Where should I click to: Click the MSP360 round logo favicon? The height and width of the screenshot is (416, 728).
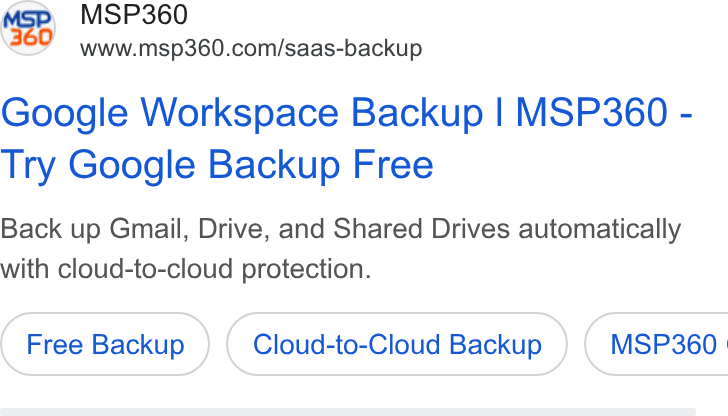click(28, 28)
